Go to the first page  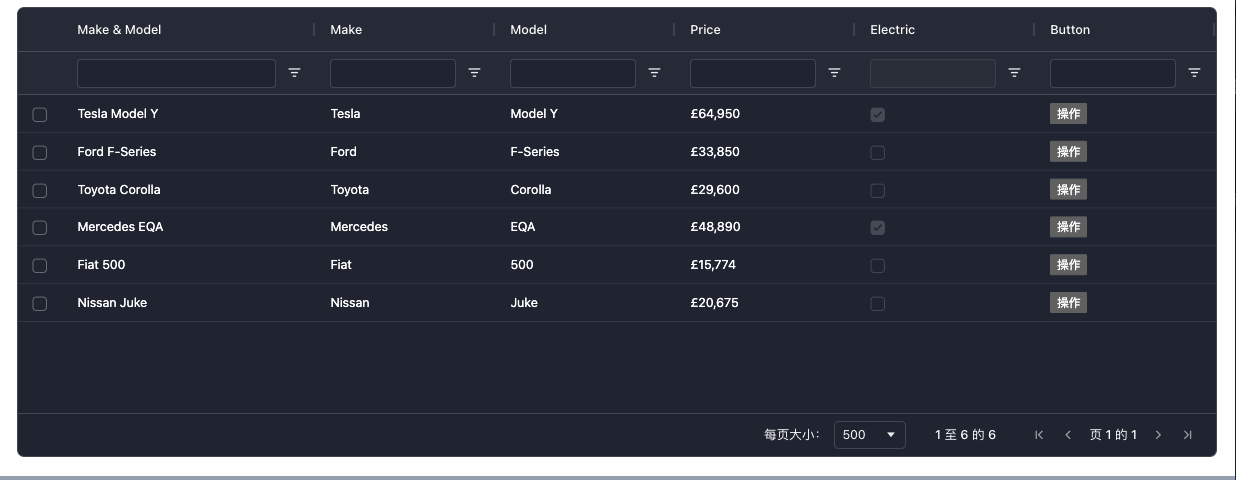(1039, 435)
